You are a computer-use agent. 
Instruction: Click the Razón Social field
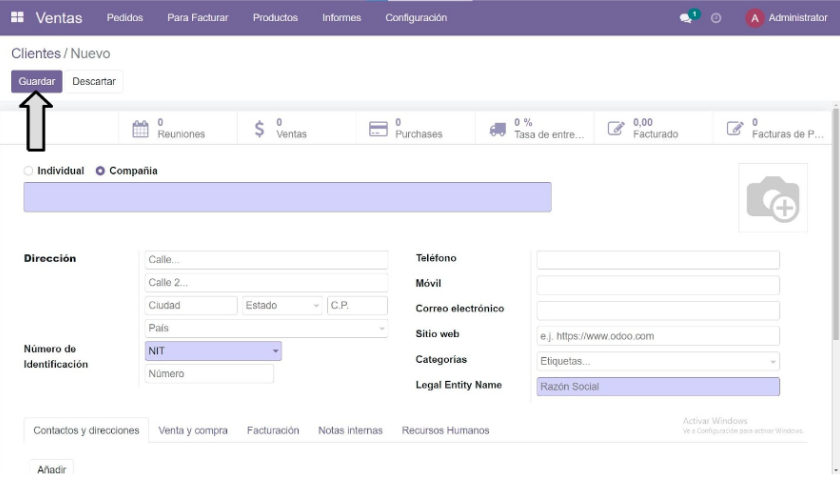pos(658,386)
